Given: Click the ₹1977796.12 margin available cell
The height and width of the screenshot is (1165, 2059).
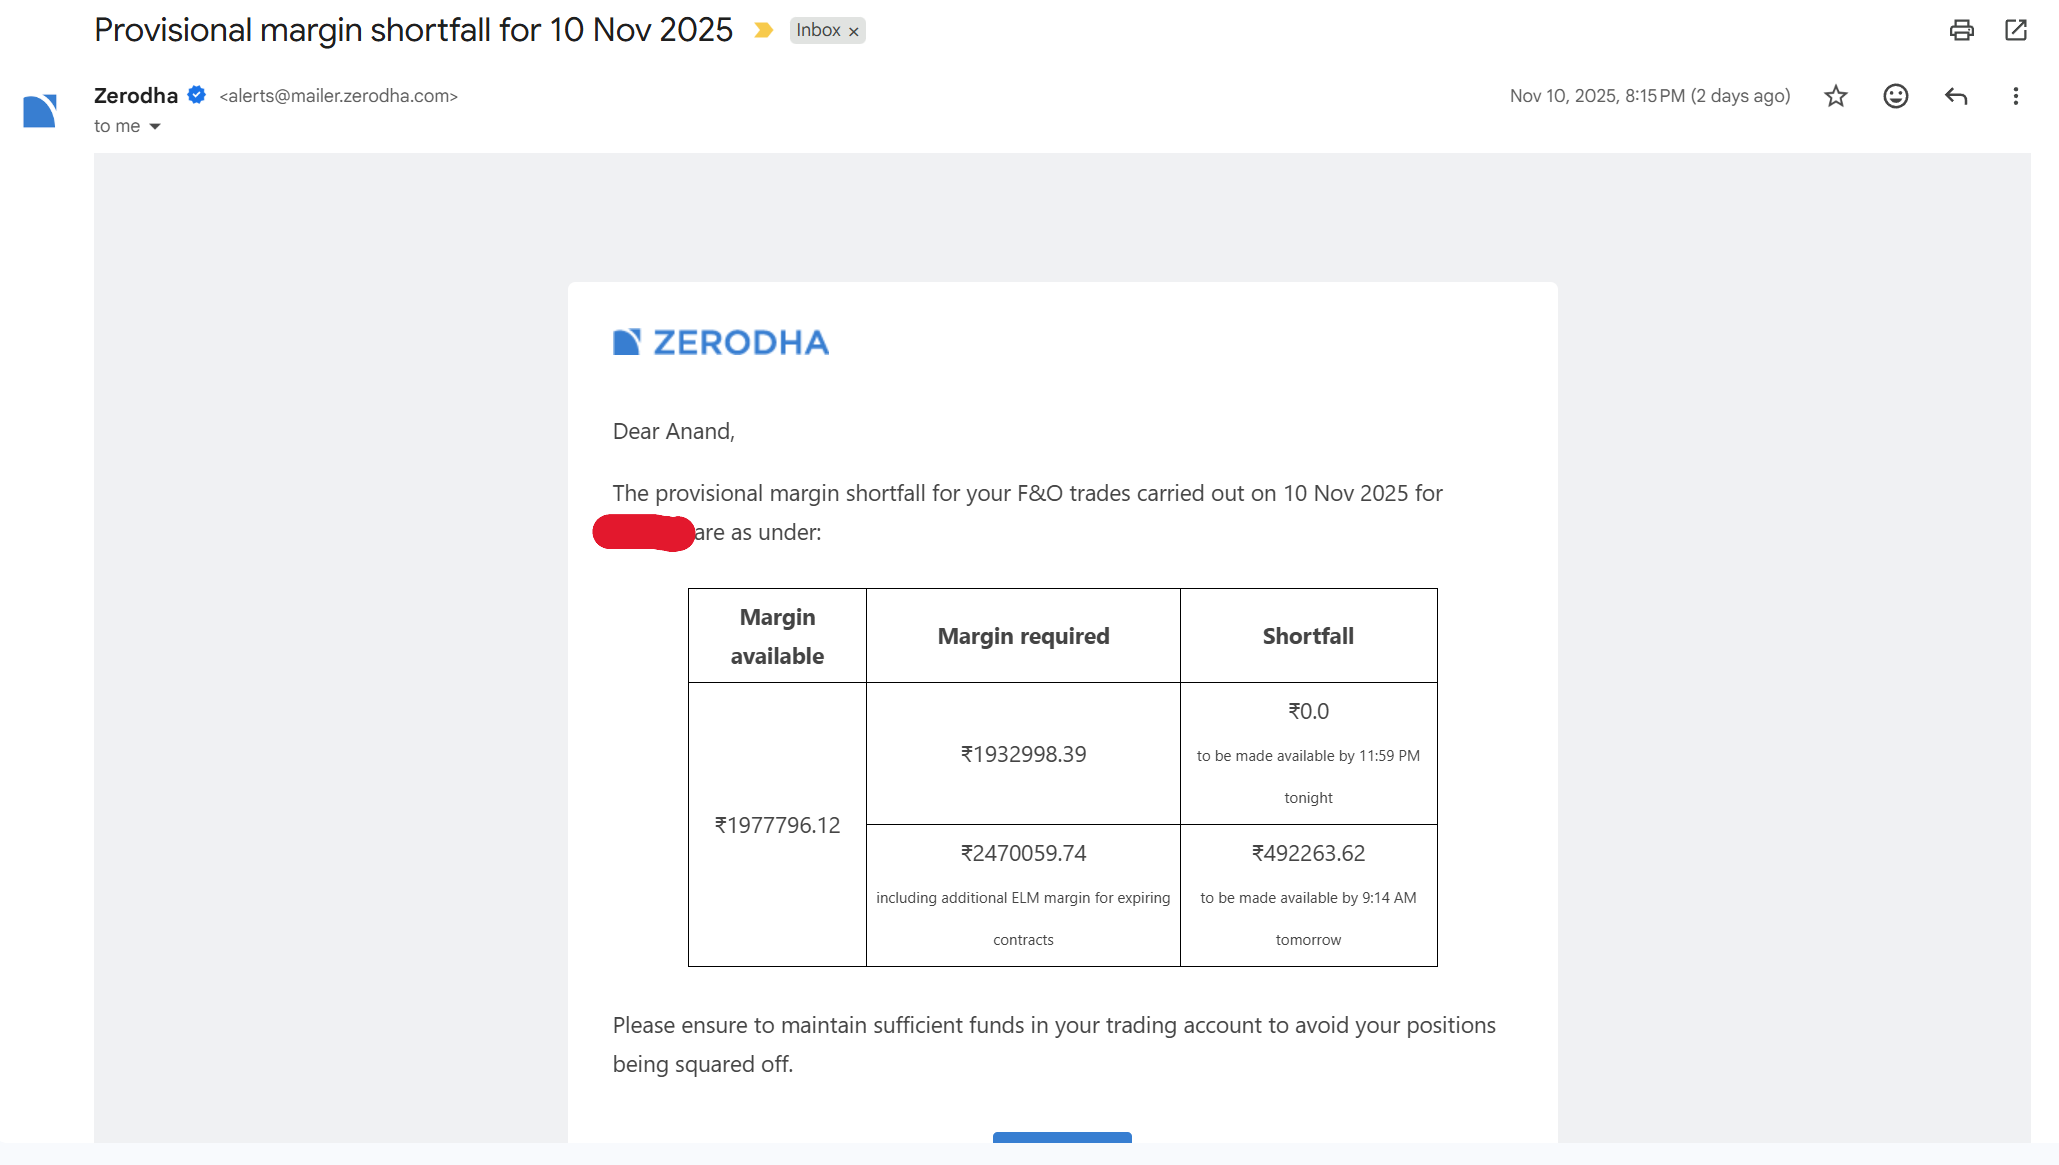Looking at the screenshot, I should point(777,825).
